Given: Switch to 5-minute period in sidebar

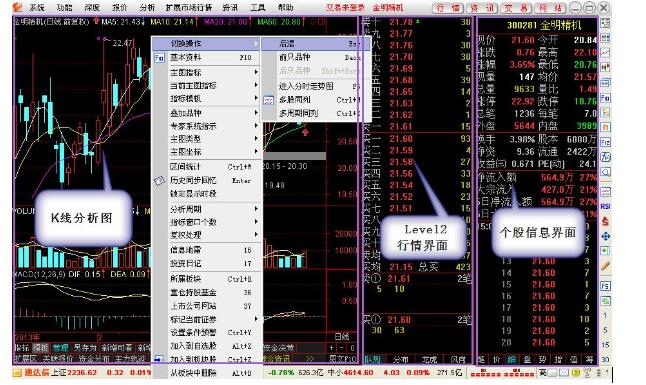Looking at the screenshot, I should pos(605,330).
